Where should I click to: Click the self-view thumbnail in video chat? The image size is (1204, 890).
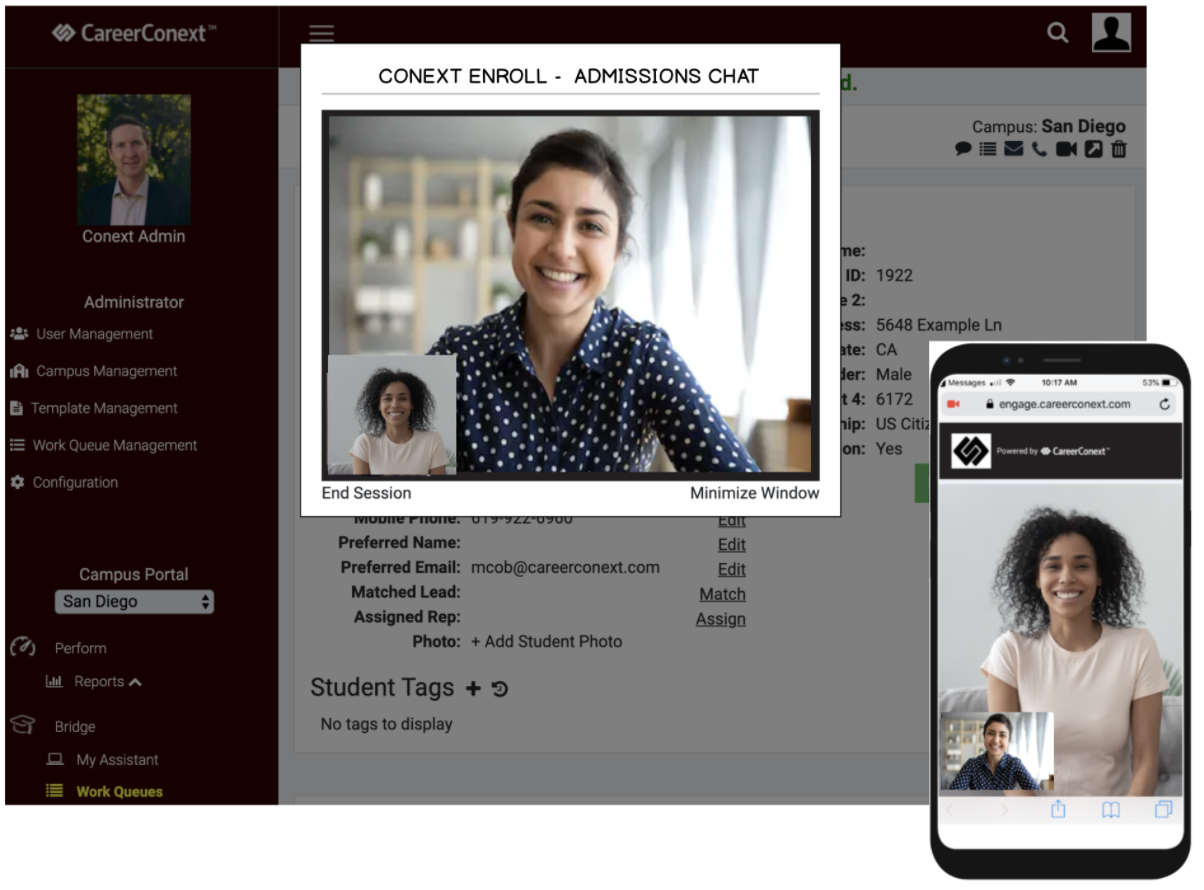(x=392, y=415)
